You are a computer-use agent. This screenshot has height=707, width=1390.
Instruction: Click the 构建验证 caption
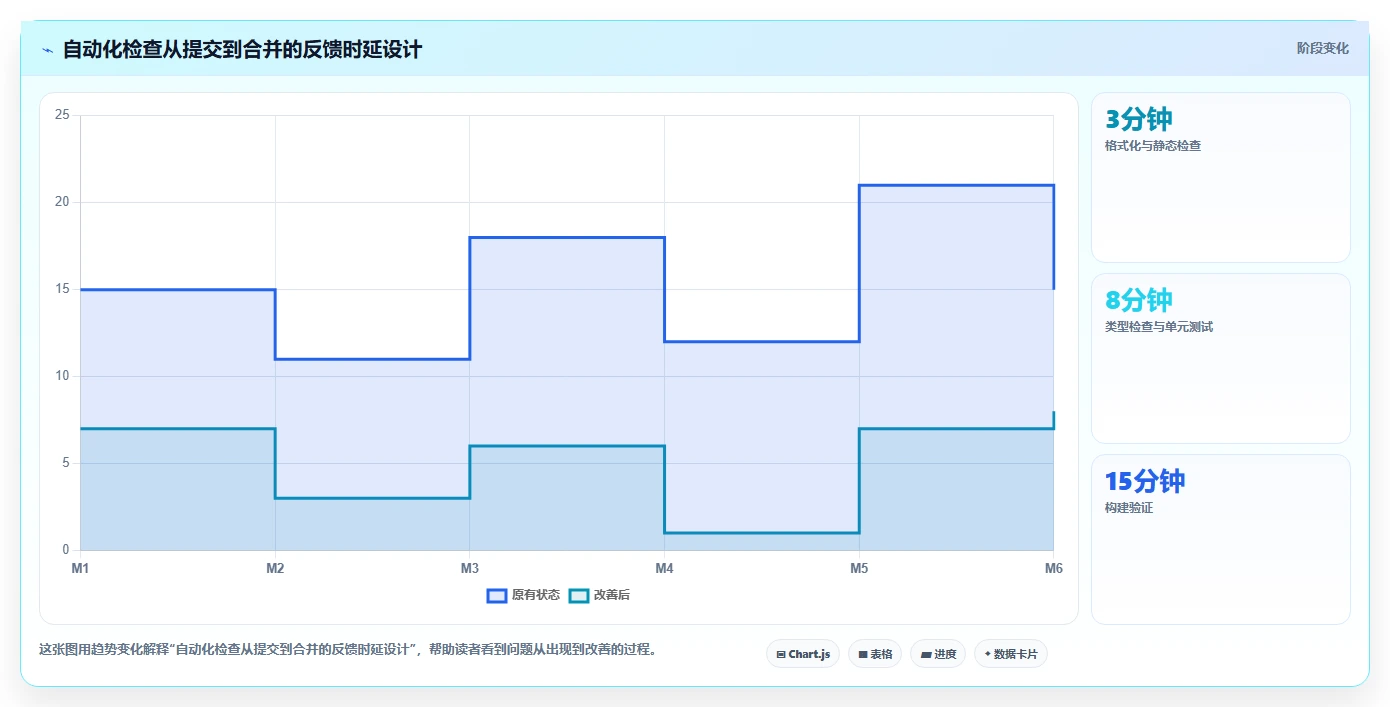coord(1129,508)
